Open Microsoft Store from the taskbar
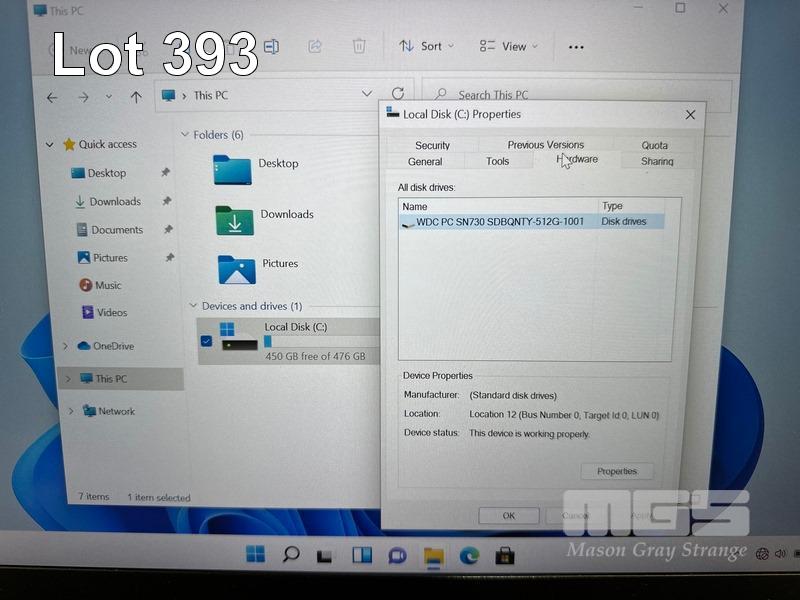Viewport: 800px width, 600px height. tap(506, 555)
